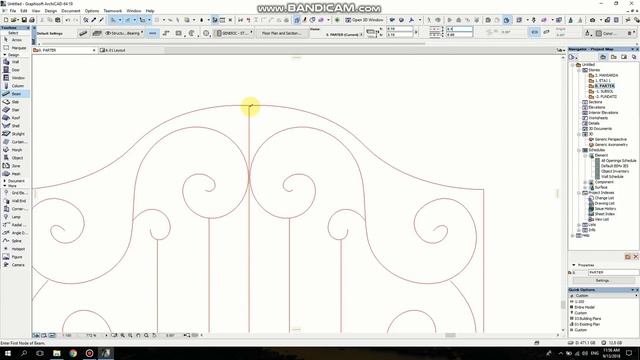Choose the straight beam geometry method

coord(153,33)
